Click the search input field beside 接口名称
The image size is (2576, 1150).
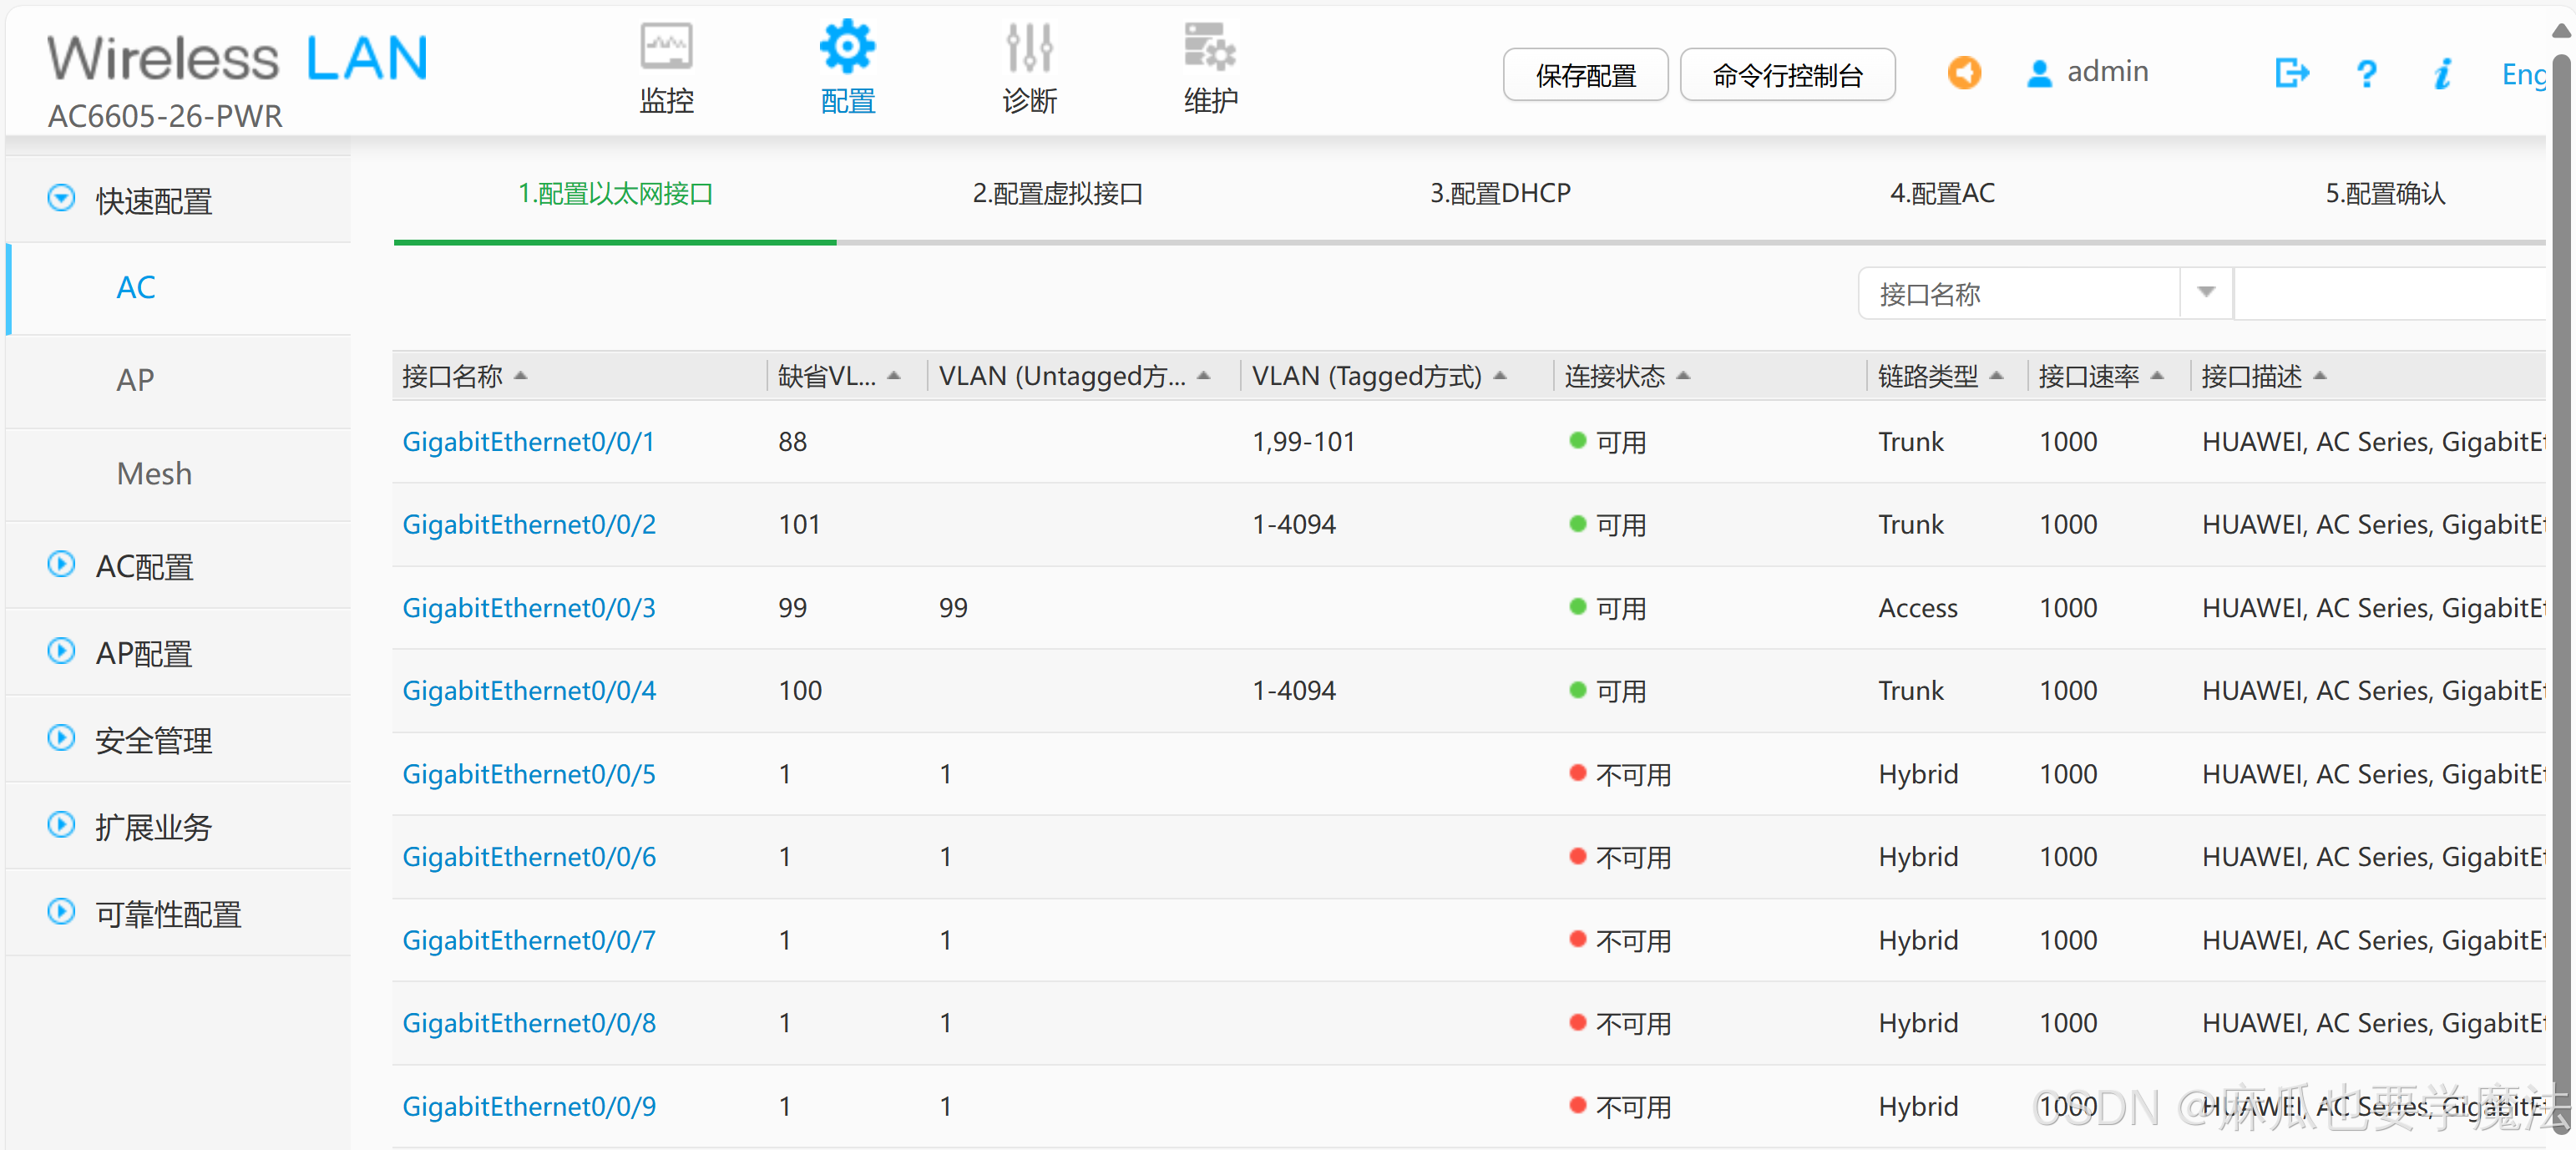[x=2390, y=293]
